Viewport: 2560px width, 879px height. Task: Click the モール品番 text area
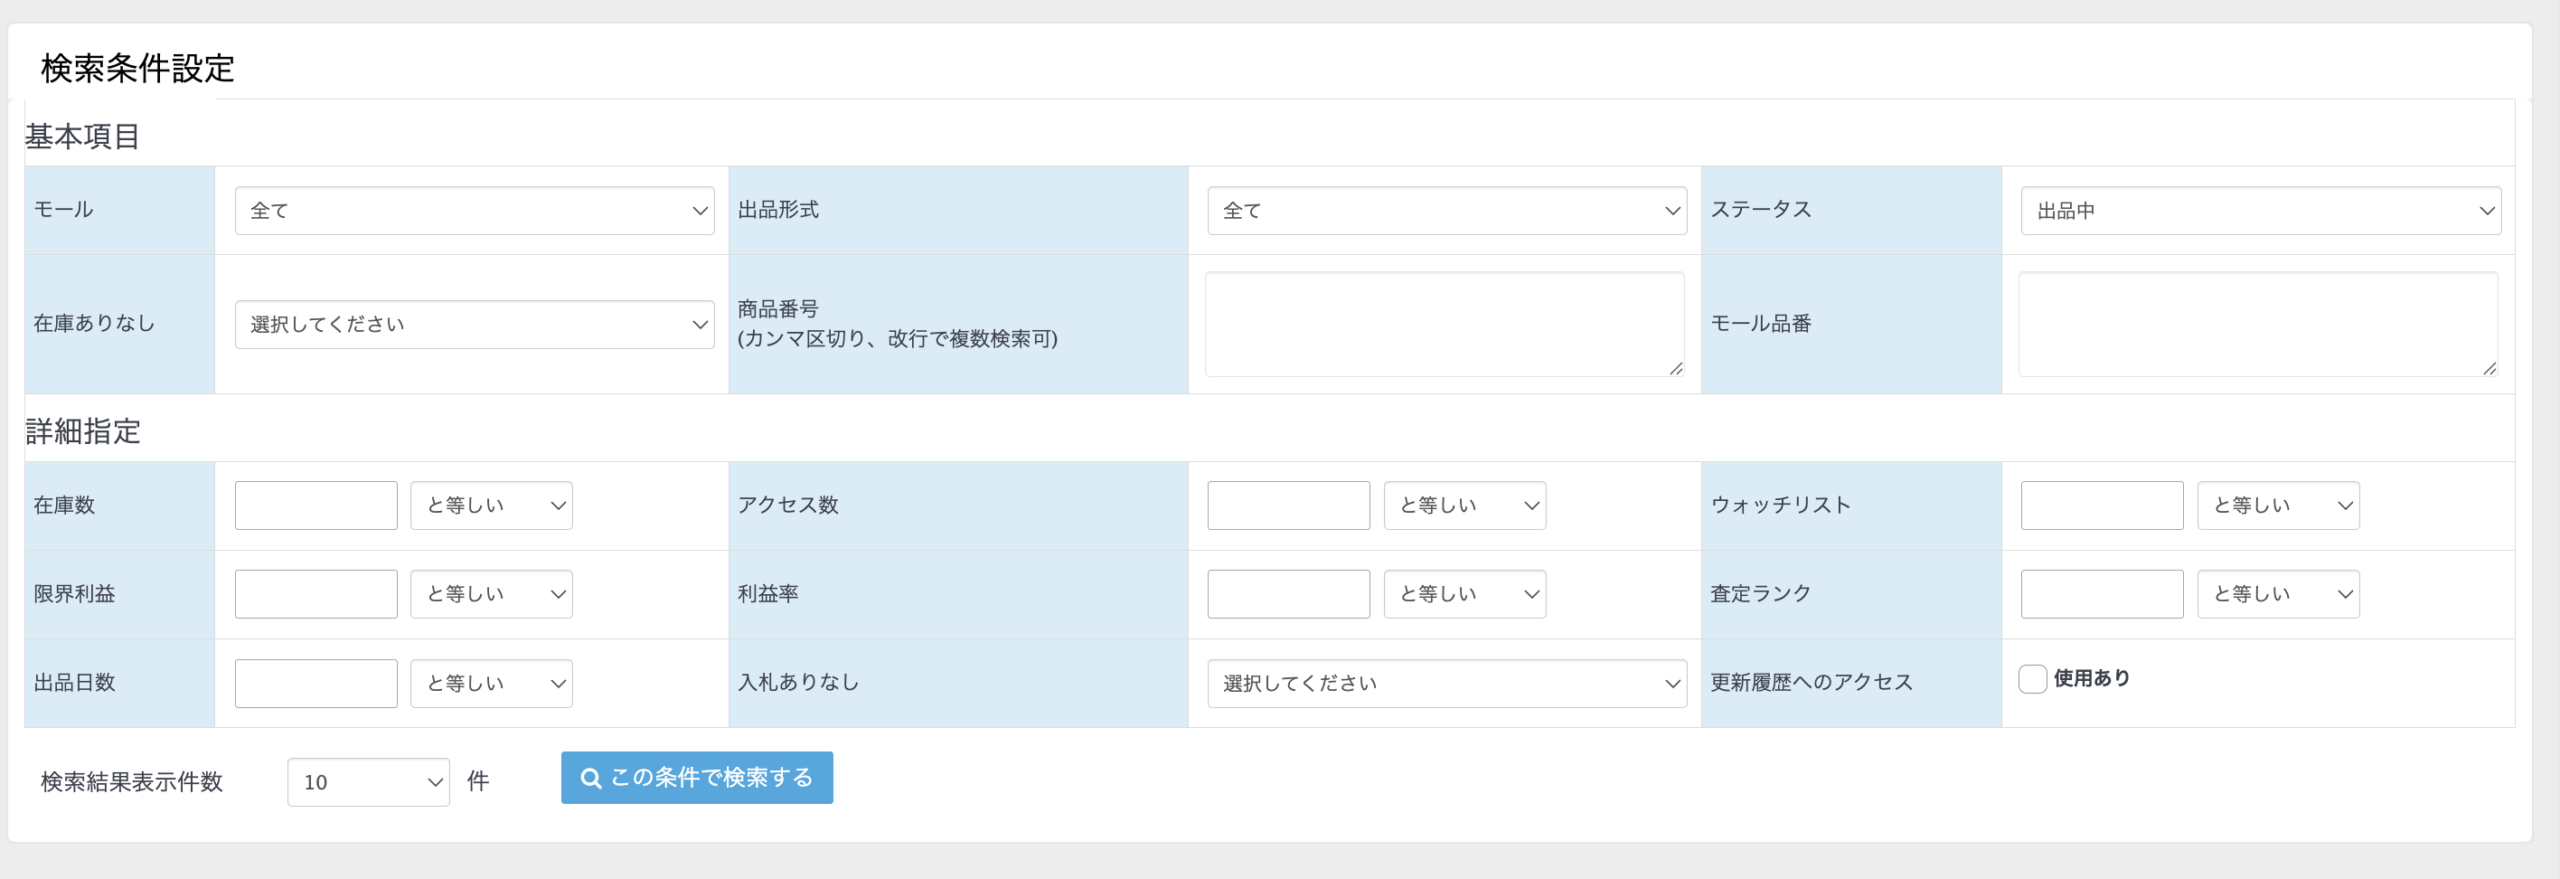[x=2258, y=324]
